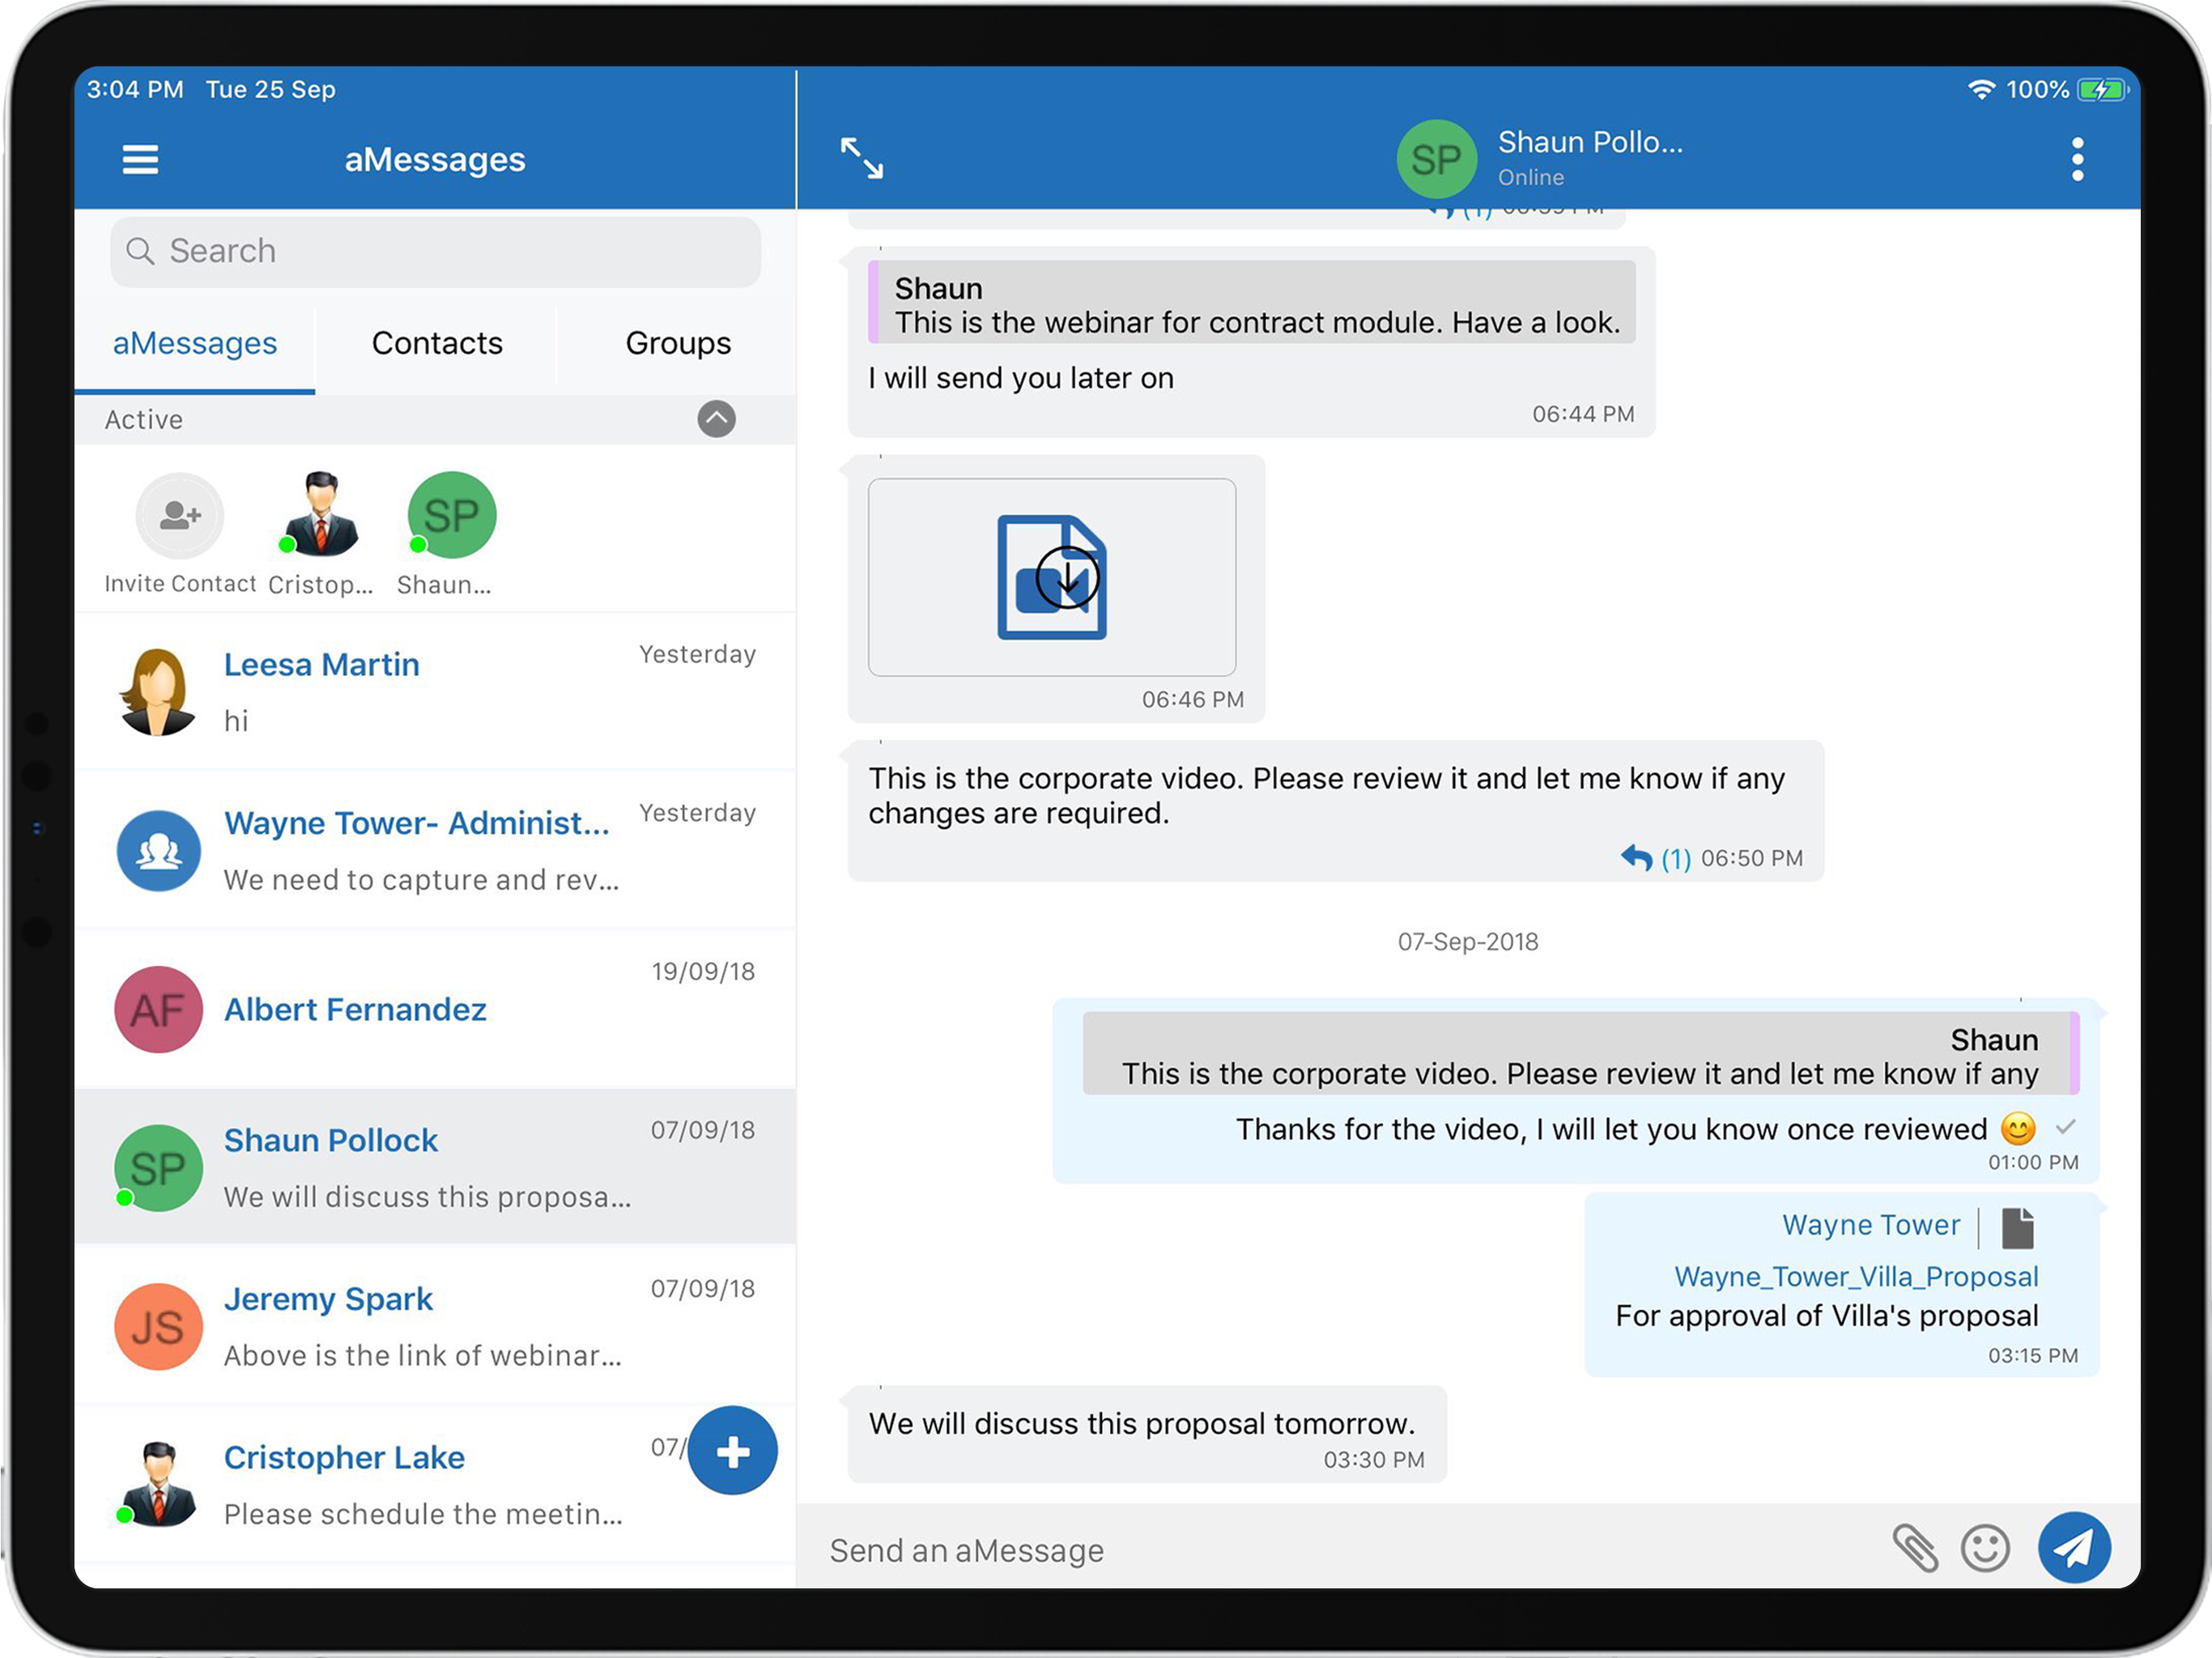
Task: Open the Cristopher Lake conversation
Action: coord(435,1484)
